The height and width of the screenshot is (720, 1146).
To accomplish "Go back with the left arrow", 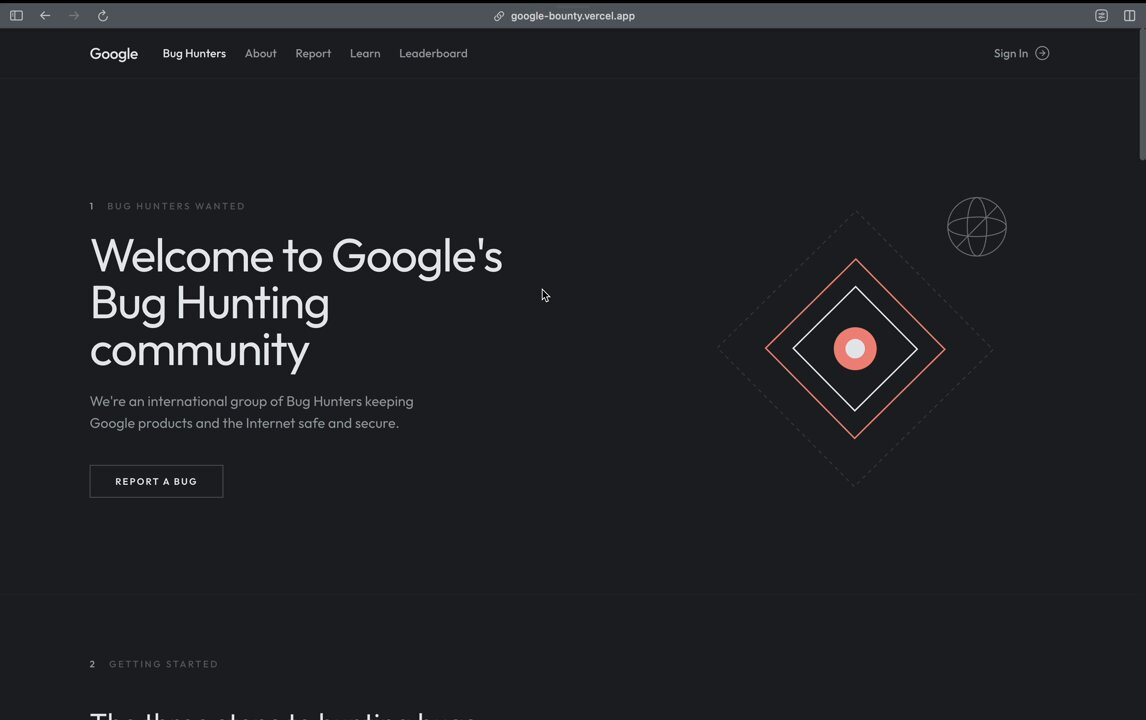I will pos(45,15).
